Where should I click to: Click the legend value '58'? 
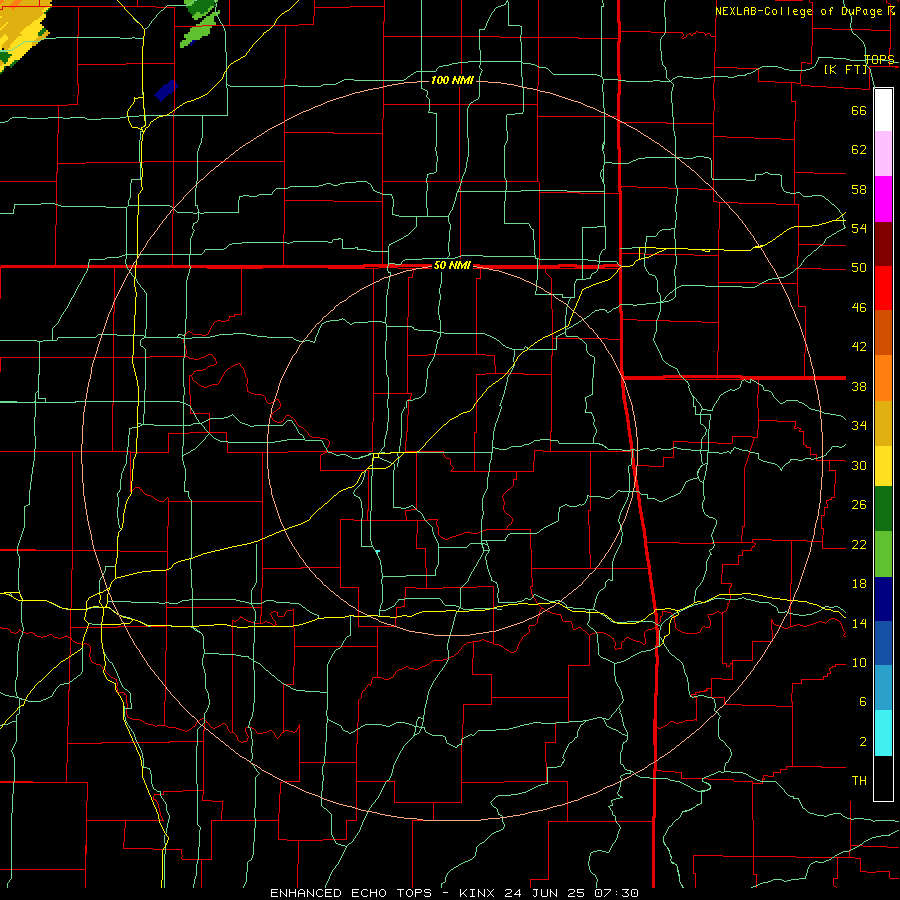pos(859,189)
